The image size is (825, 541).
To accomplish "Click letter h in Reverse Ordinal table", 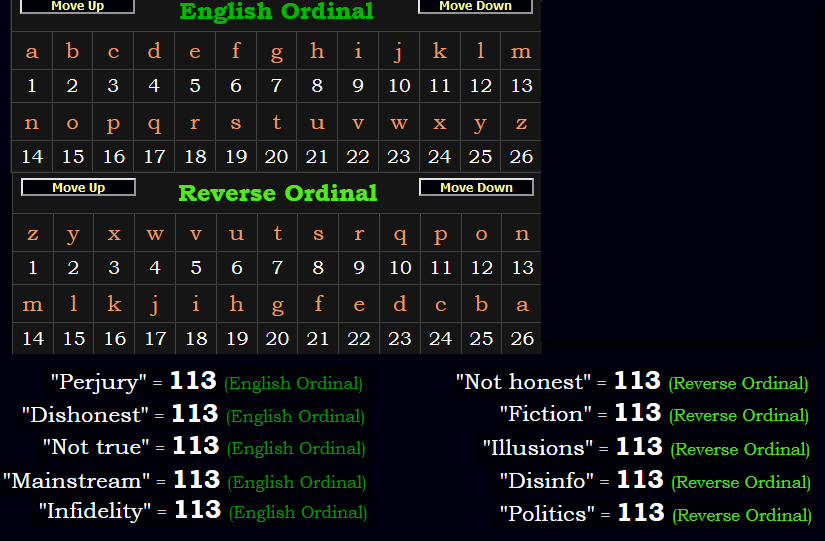I will tap(237, 304).
